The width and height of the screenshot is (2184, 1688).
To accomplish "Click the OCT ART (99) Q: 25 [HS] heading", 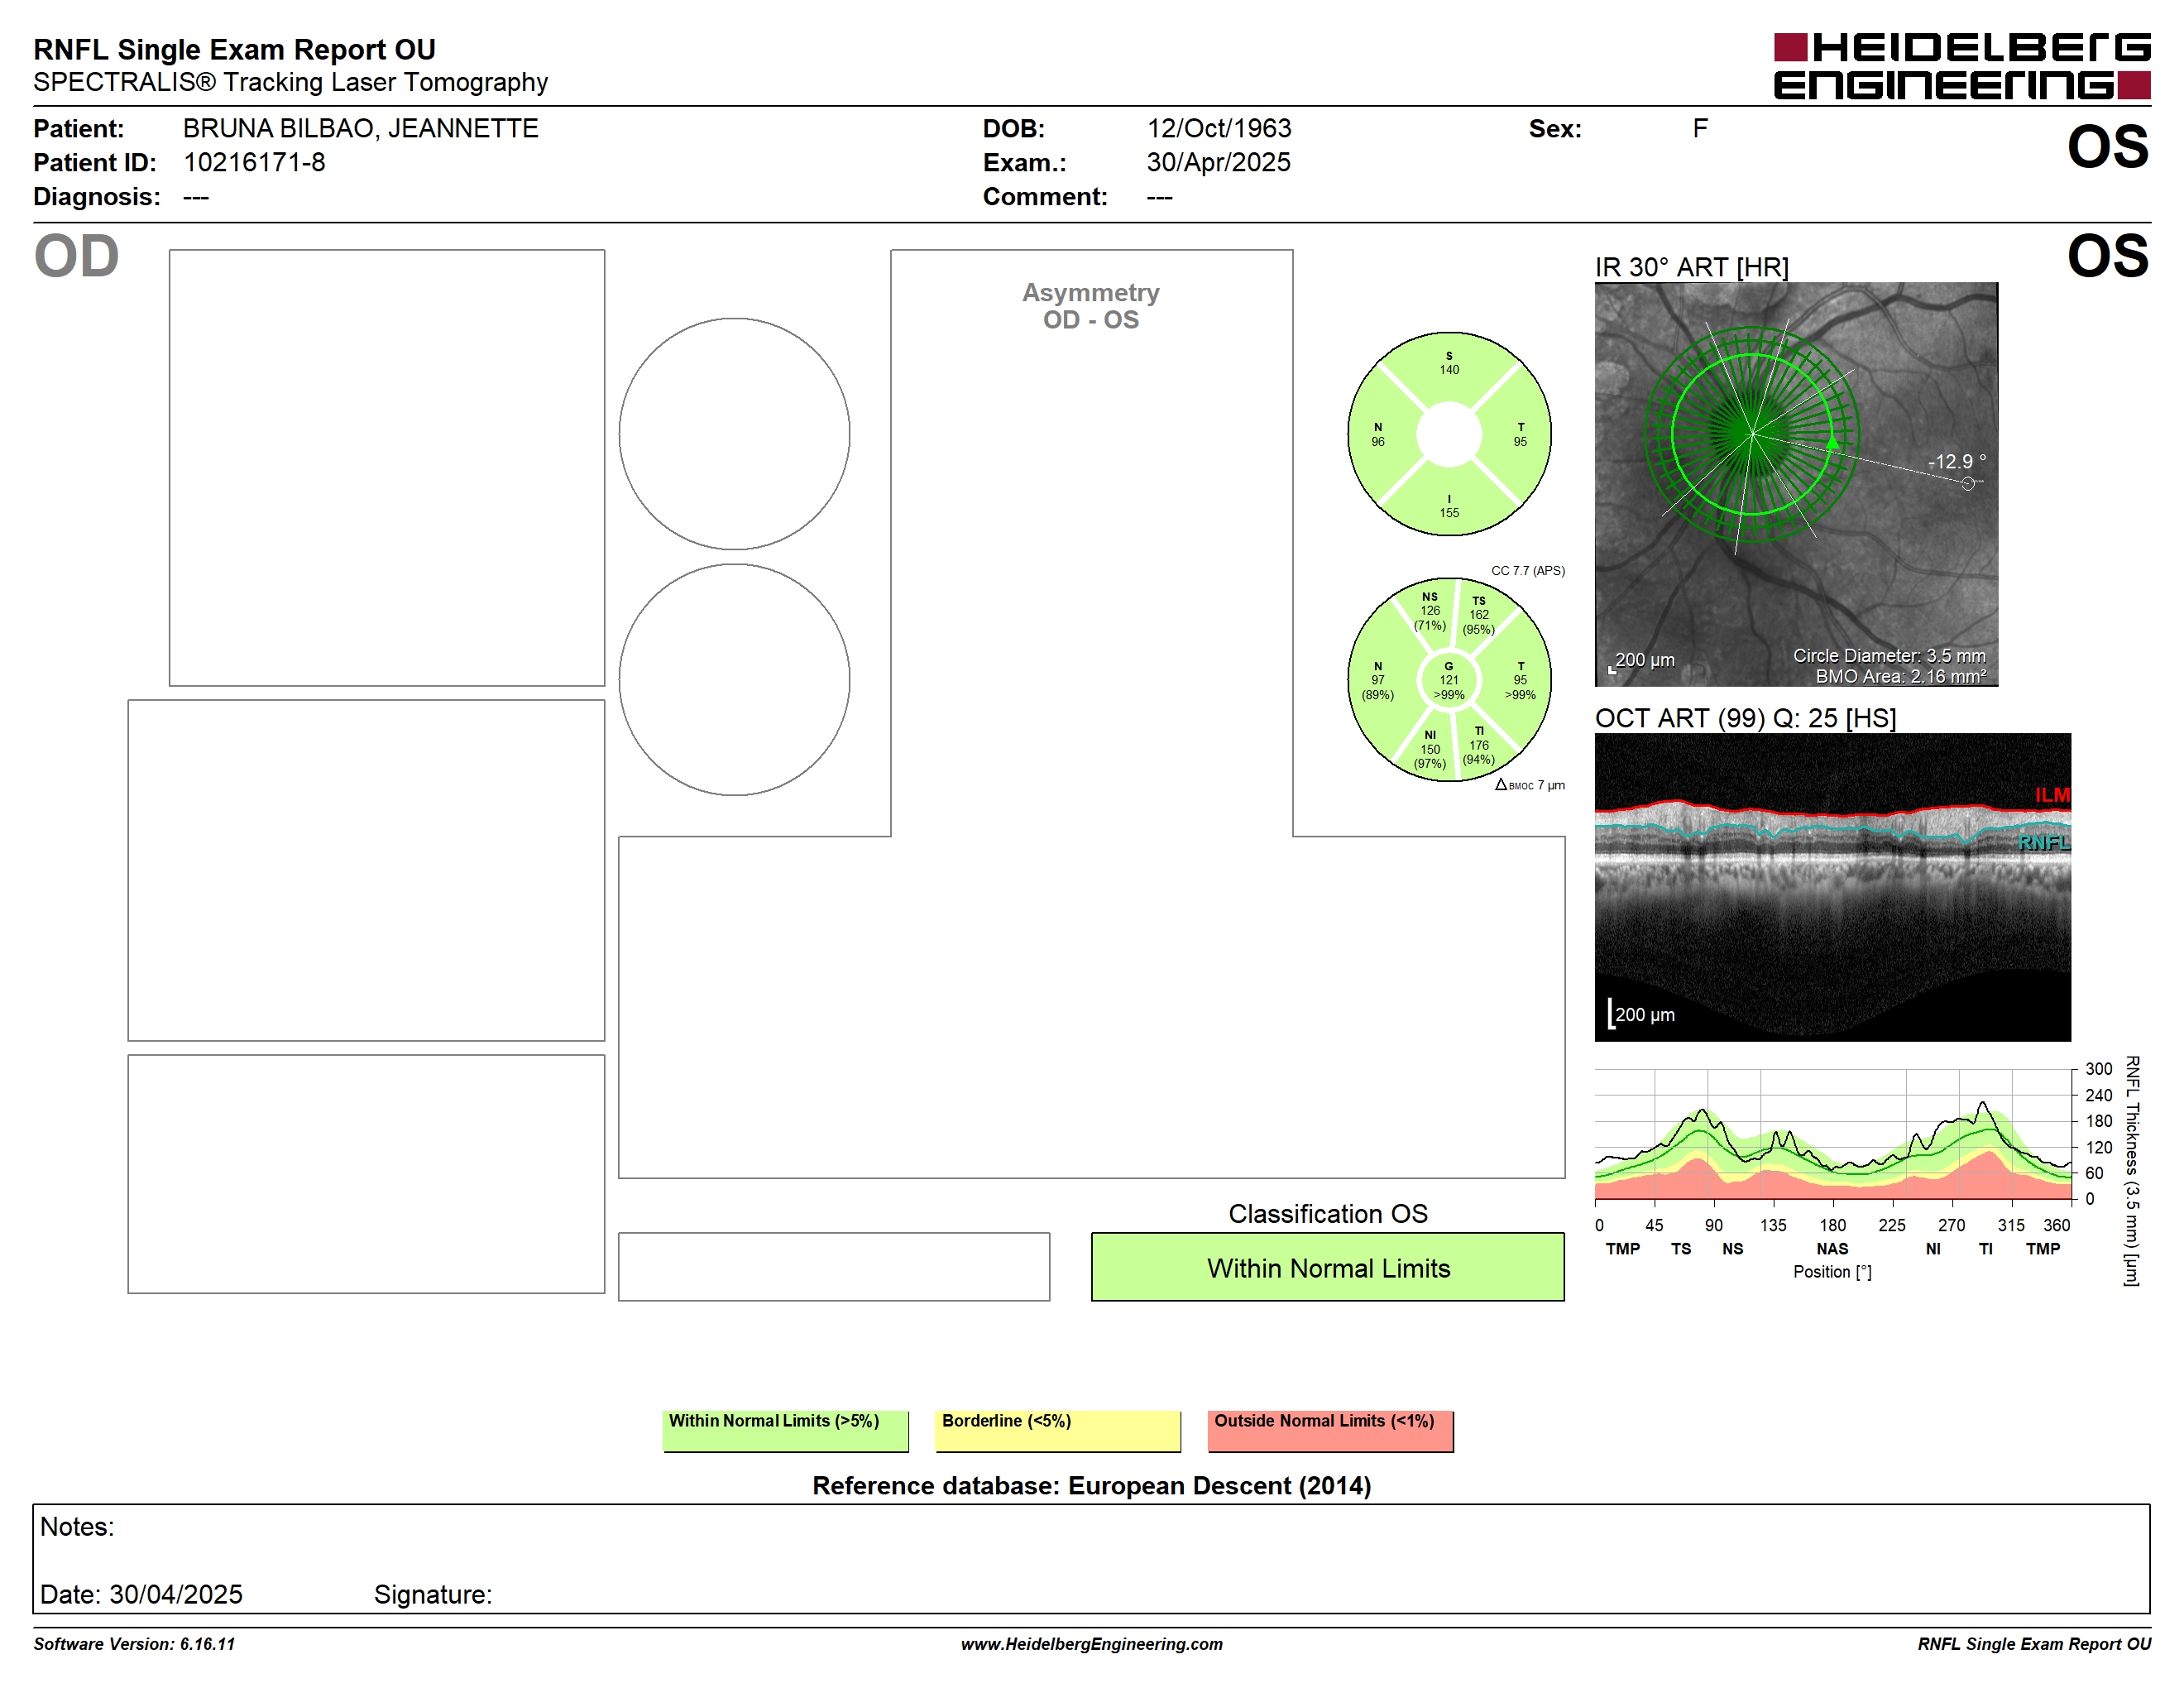I will pos(1745,718).
